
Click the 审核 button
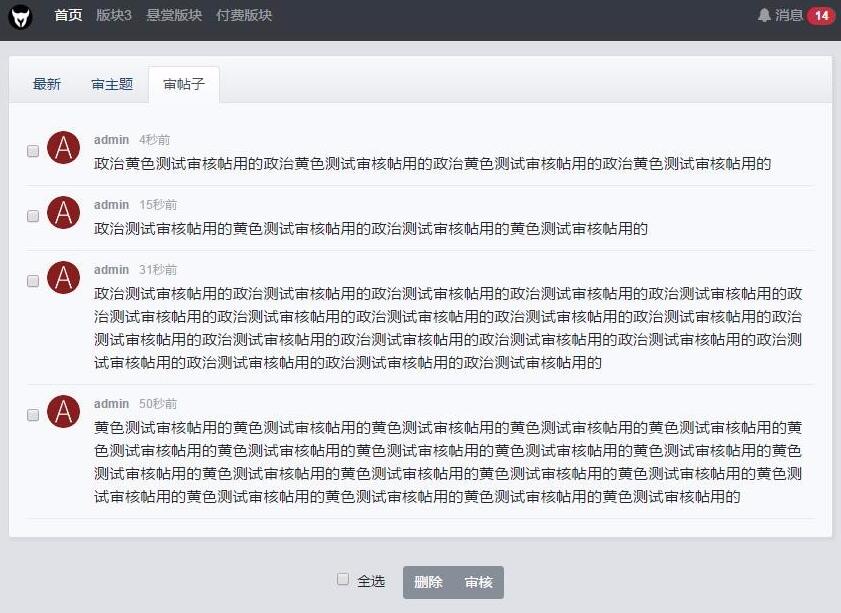pyautogui.click(x=478, y=582)
